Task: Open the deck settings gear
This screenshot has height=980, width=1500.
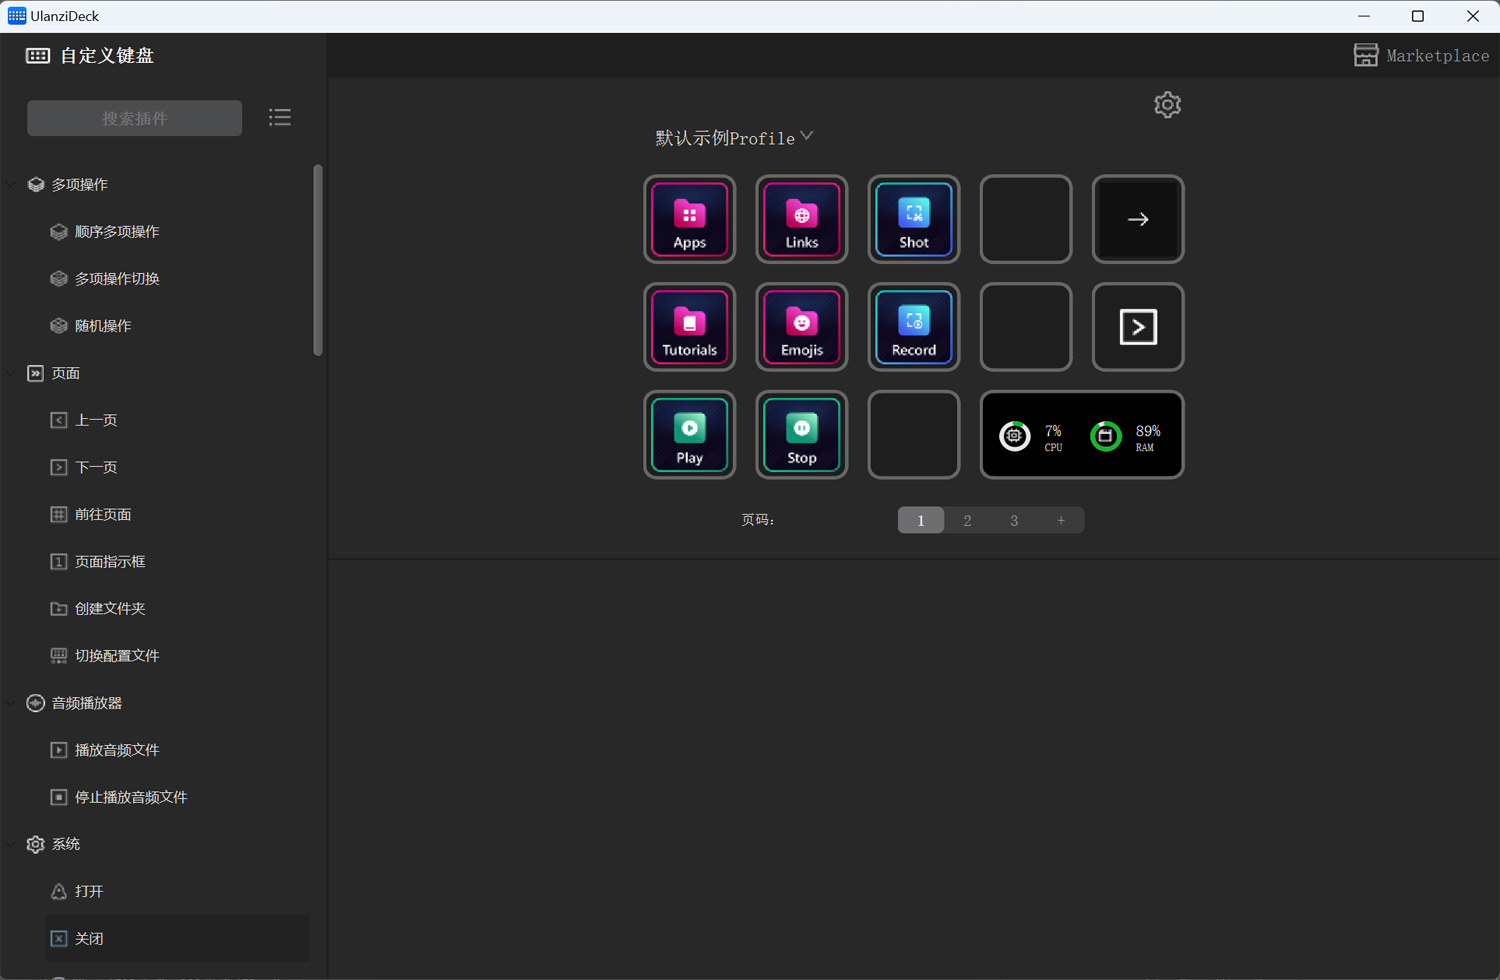Action: pos(1167,105)
